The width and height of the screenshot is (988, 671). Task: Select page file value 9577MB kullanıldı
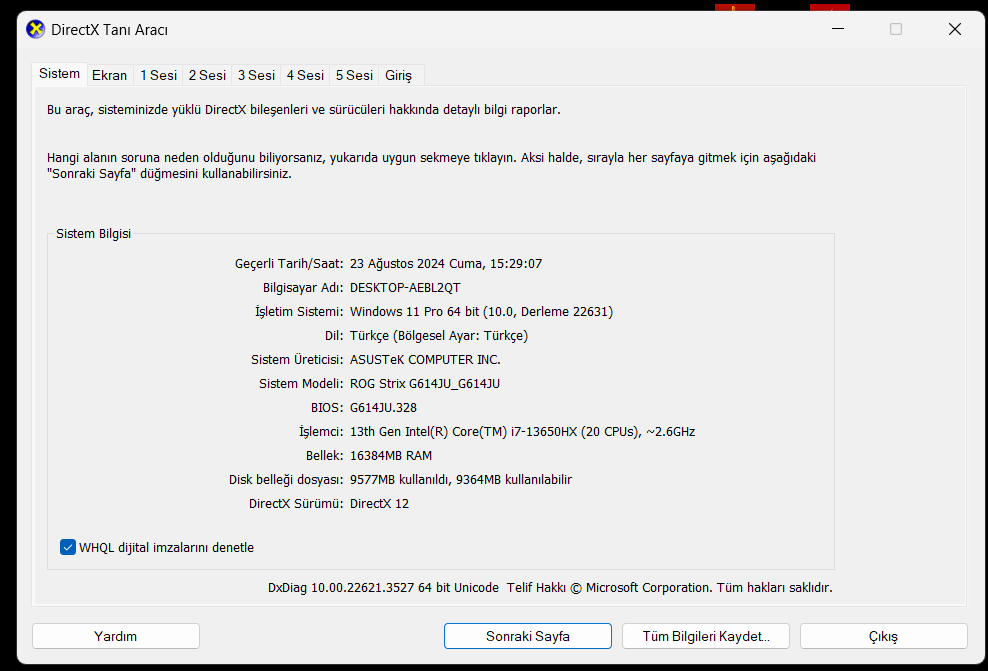[x=400, y=479]
